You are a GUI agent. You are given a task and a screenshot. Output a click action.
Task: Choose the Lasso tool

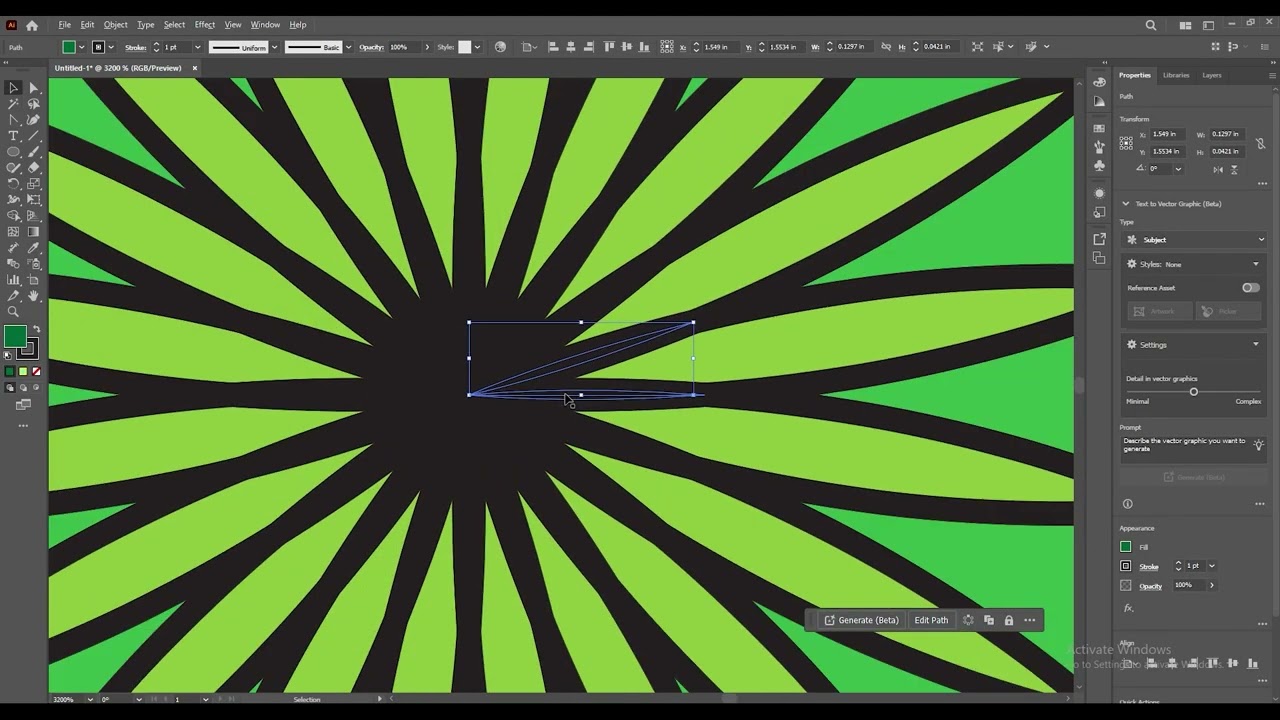pyautogui.click(x=33, y=104)
